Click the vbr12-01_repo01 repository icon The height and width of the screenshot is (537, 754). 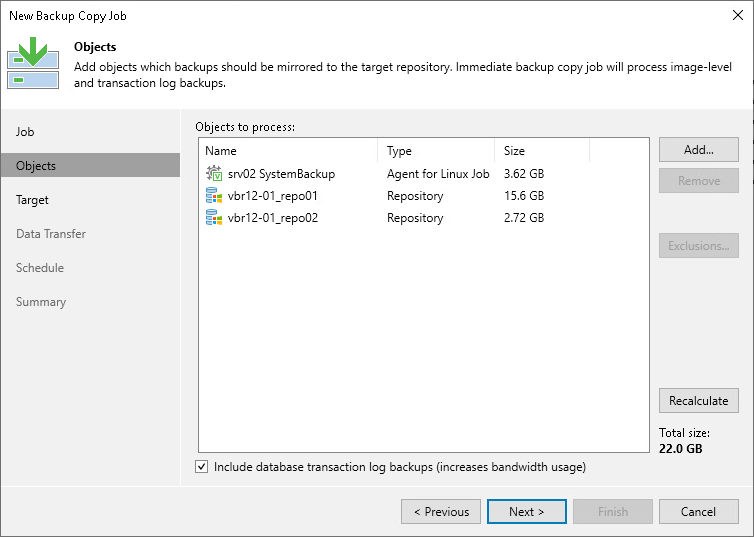click(x=214, y=196)
